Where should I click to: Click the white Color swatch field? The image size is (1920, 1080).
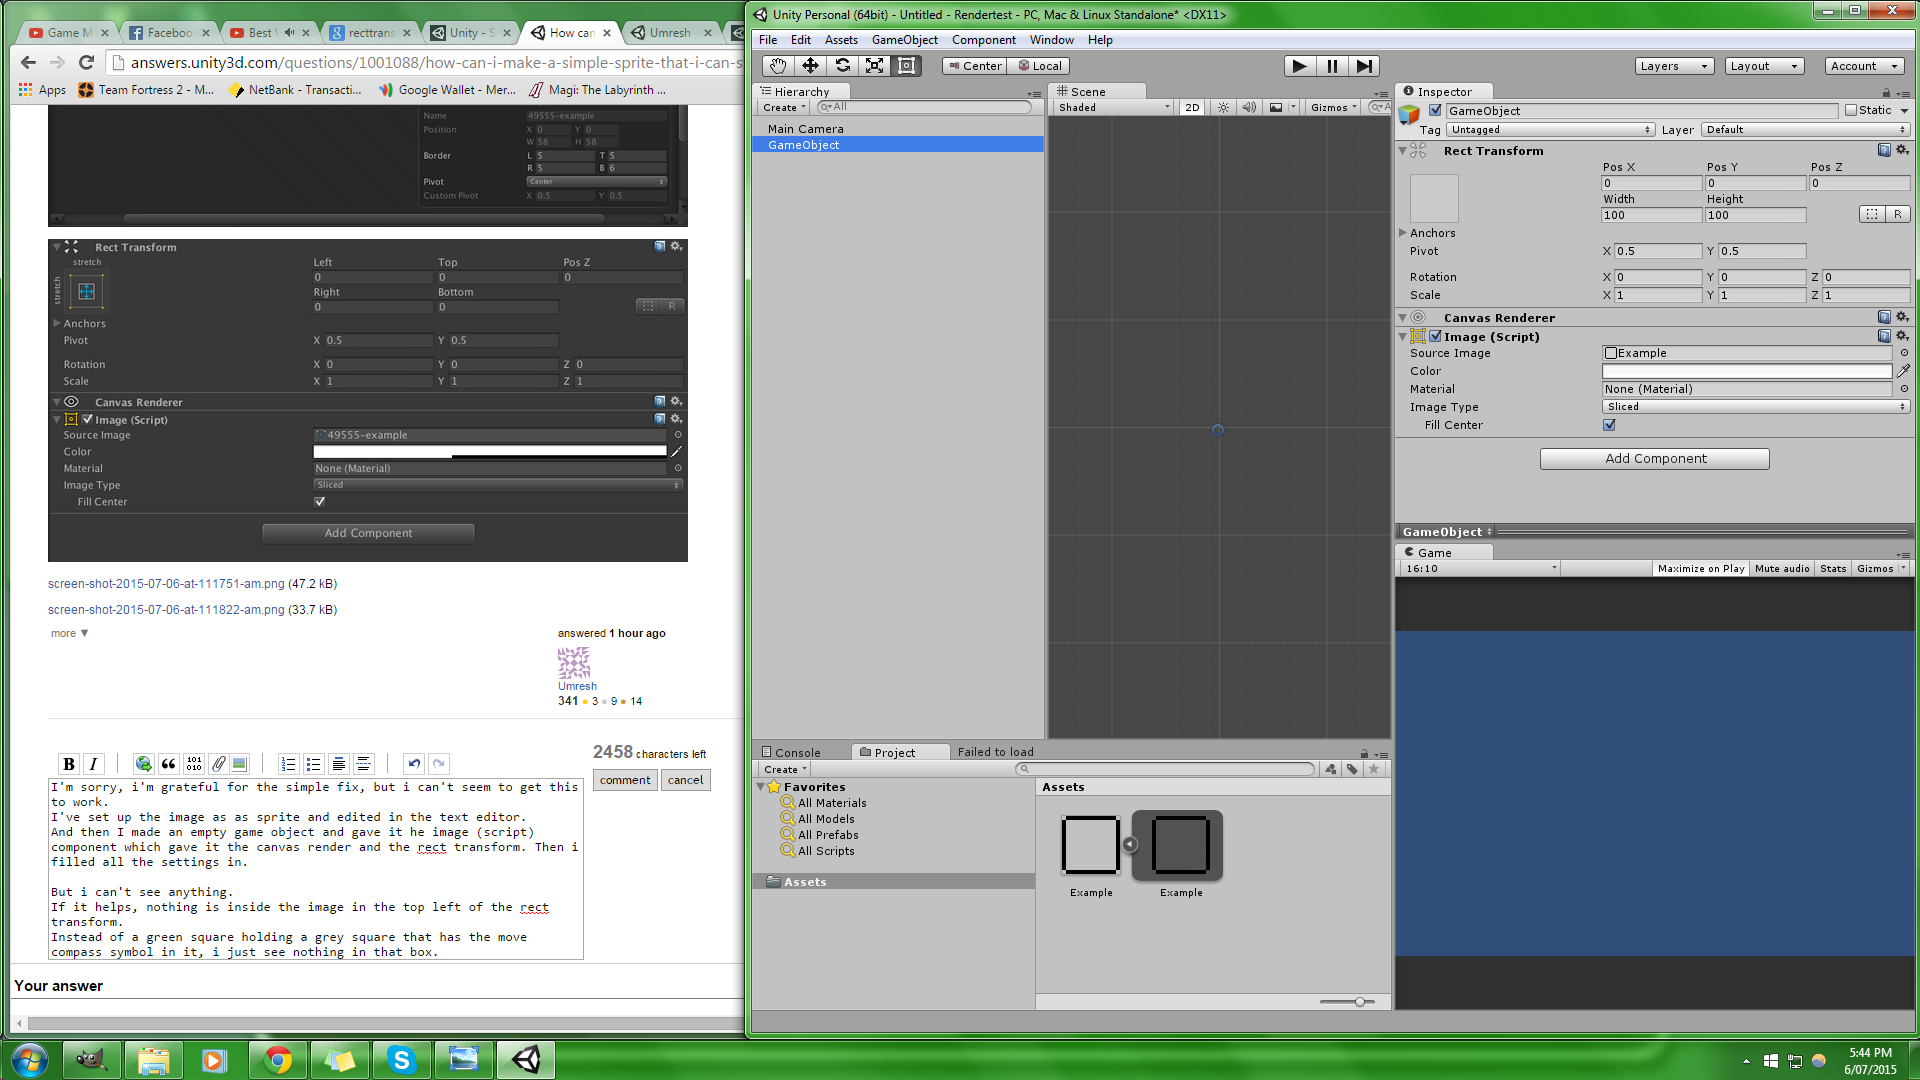pyautogui.click(x=1746, y=371)
